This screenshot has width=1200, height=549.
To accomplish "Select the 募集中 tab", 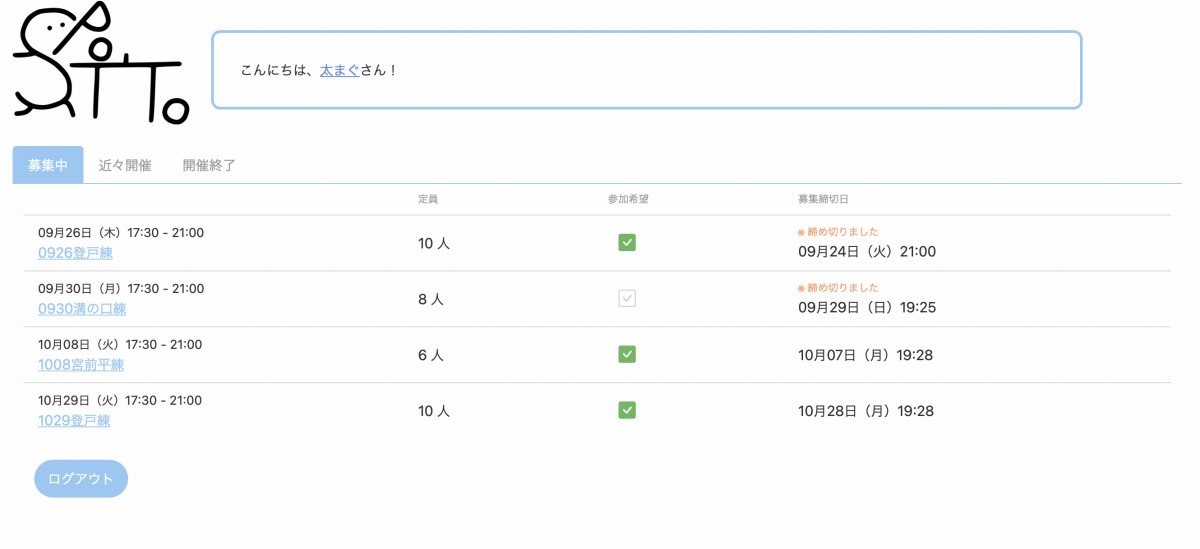I will pos(48,165).
